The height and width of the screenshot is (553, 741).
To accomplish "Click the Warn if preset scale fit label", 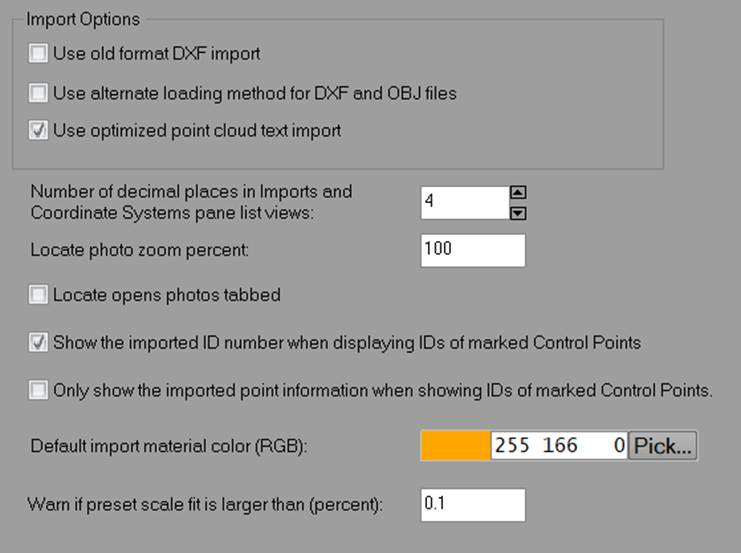I will click(x=206, y=505).
